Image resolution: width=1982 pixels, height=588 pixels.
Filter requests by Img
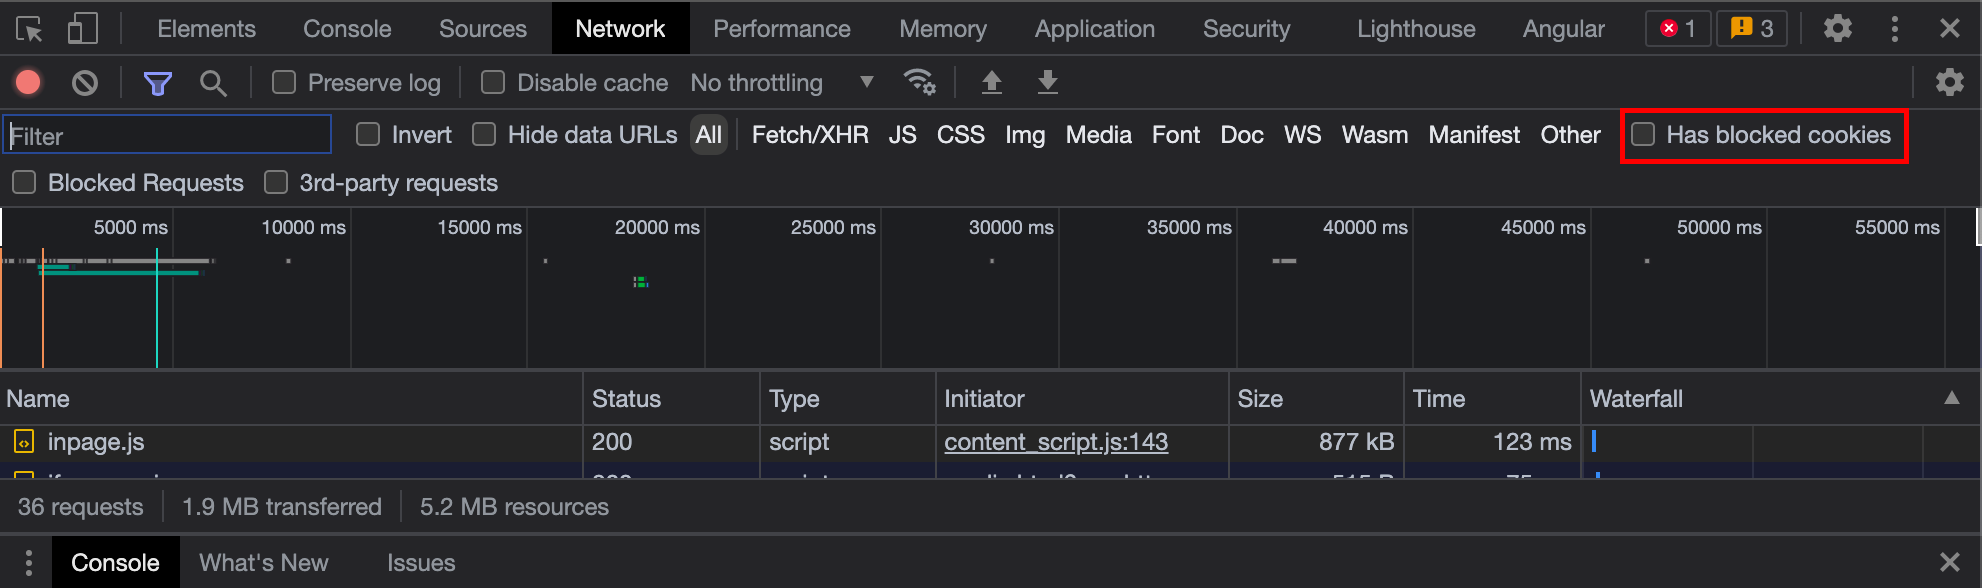click(x=1025, y=135)
